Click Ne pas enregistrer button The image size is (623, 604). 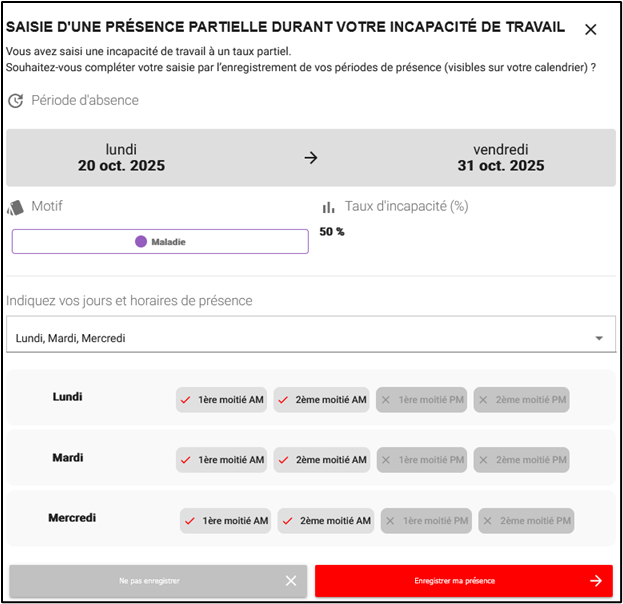(x=158, y=581)
